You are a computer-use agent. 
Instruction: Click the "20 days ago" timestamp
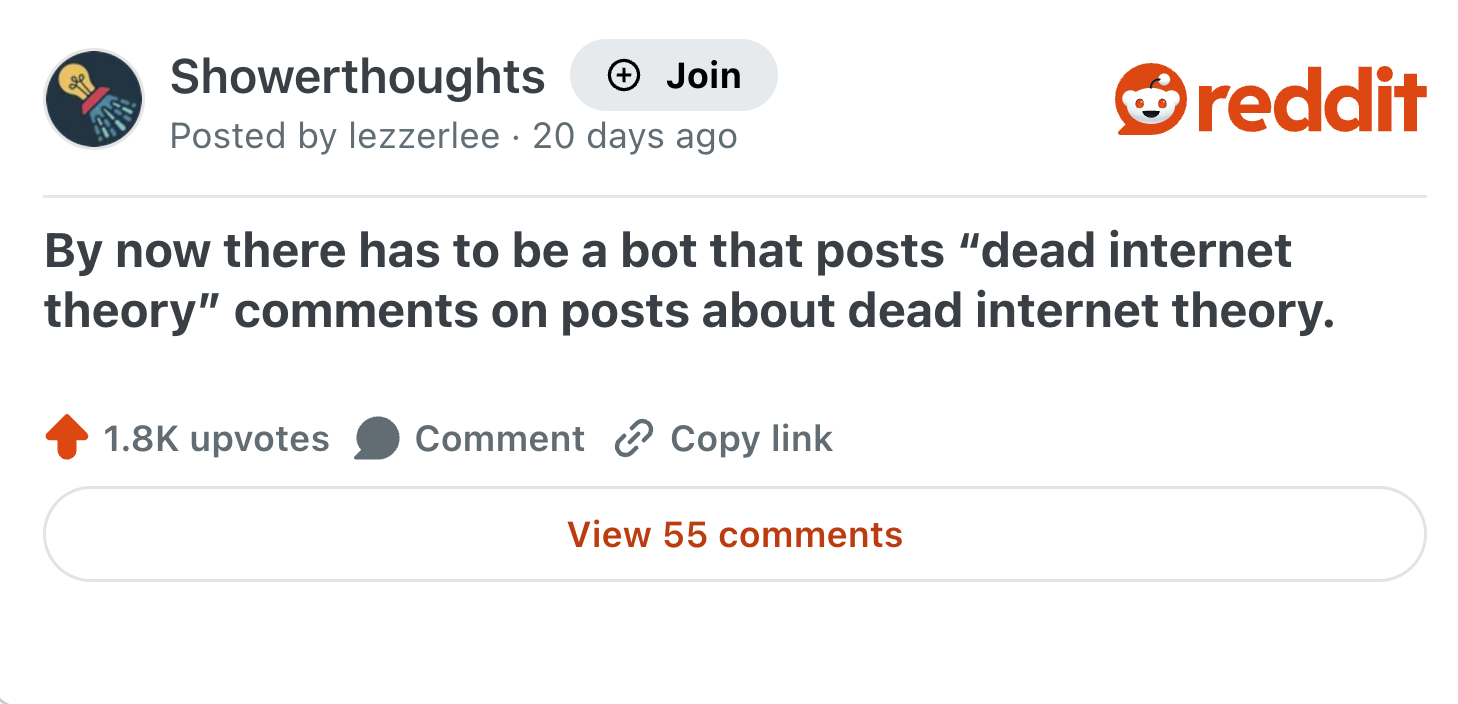(x=635, y=135)
